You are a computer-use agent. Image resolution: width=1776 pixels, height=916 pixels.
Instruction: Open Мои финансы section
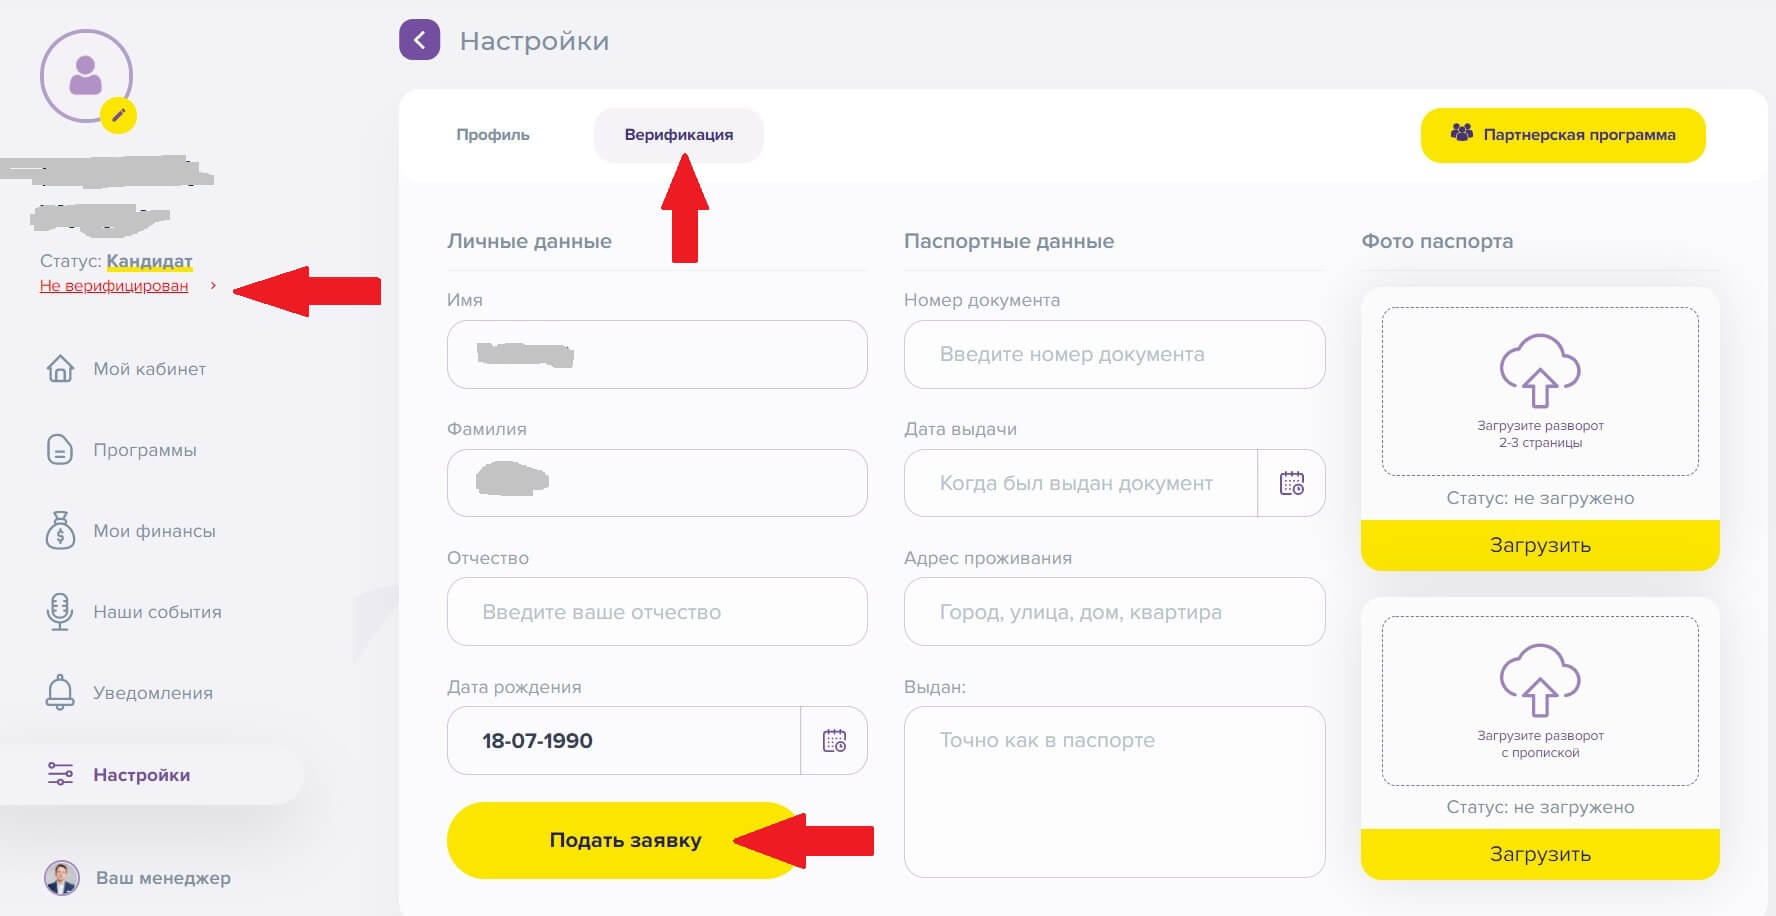154,531
